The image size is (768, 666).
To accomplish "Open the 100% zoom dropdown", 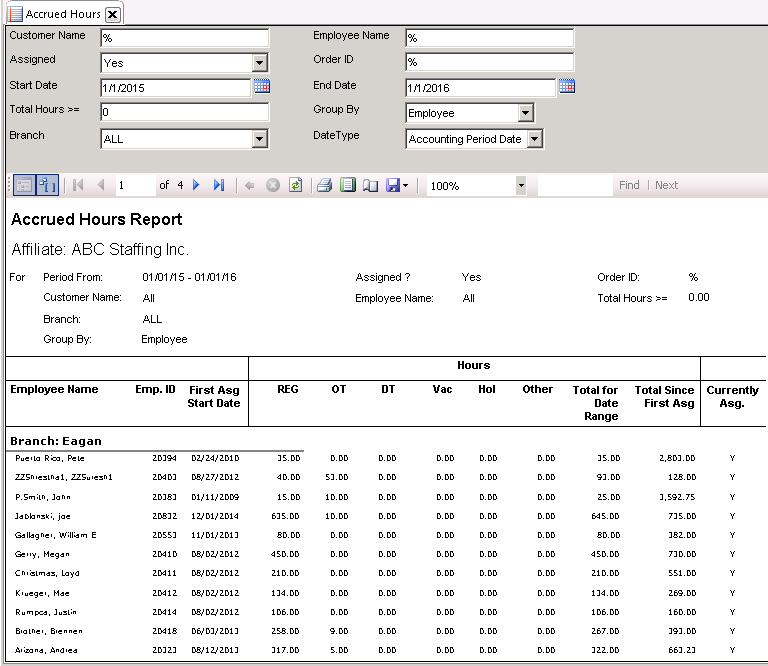I will 521,186.
